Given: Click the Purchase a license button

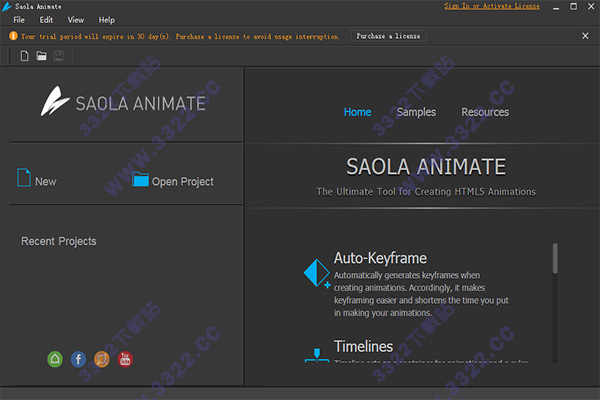Looking at the screenshot, I should point(388,36).
